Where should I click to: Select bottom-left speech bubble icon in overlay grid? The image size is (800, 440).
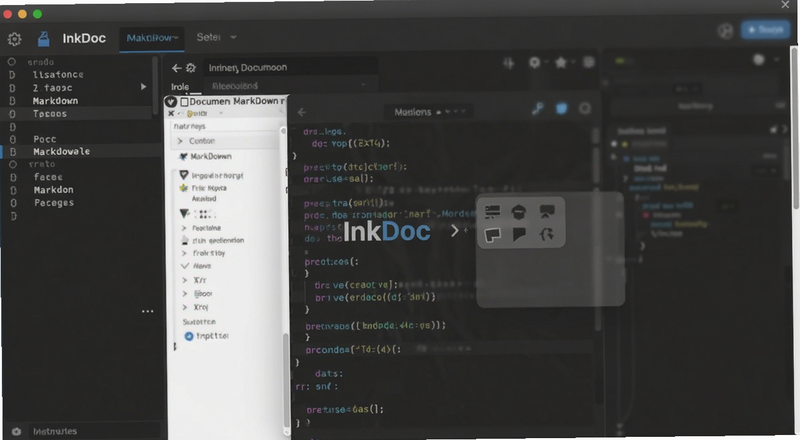point(492,235)
